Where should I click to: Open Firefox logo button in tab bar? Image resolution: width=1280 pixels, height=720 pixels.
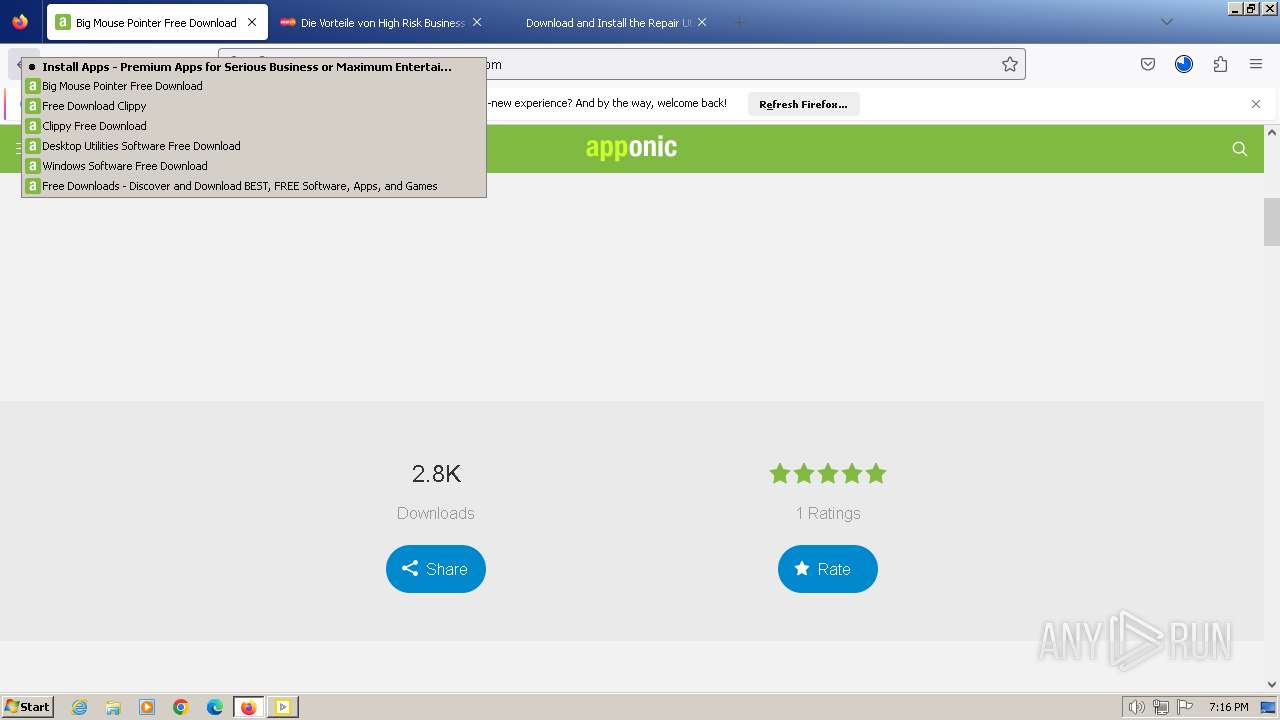[x=20, y=22]
